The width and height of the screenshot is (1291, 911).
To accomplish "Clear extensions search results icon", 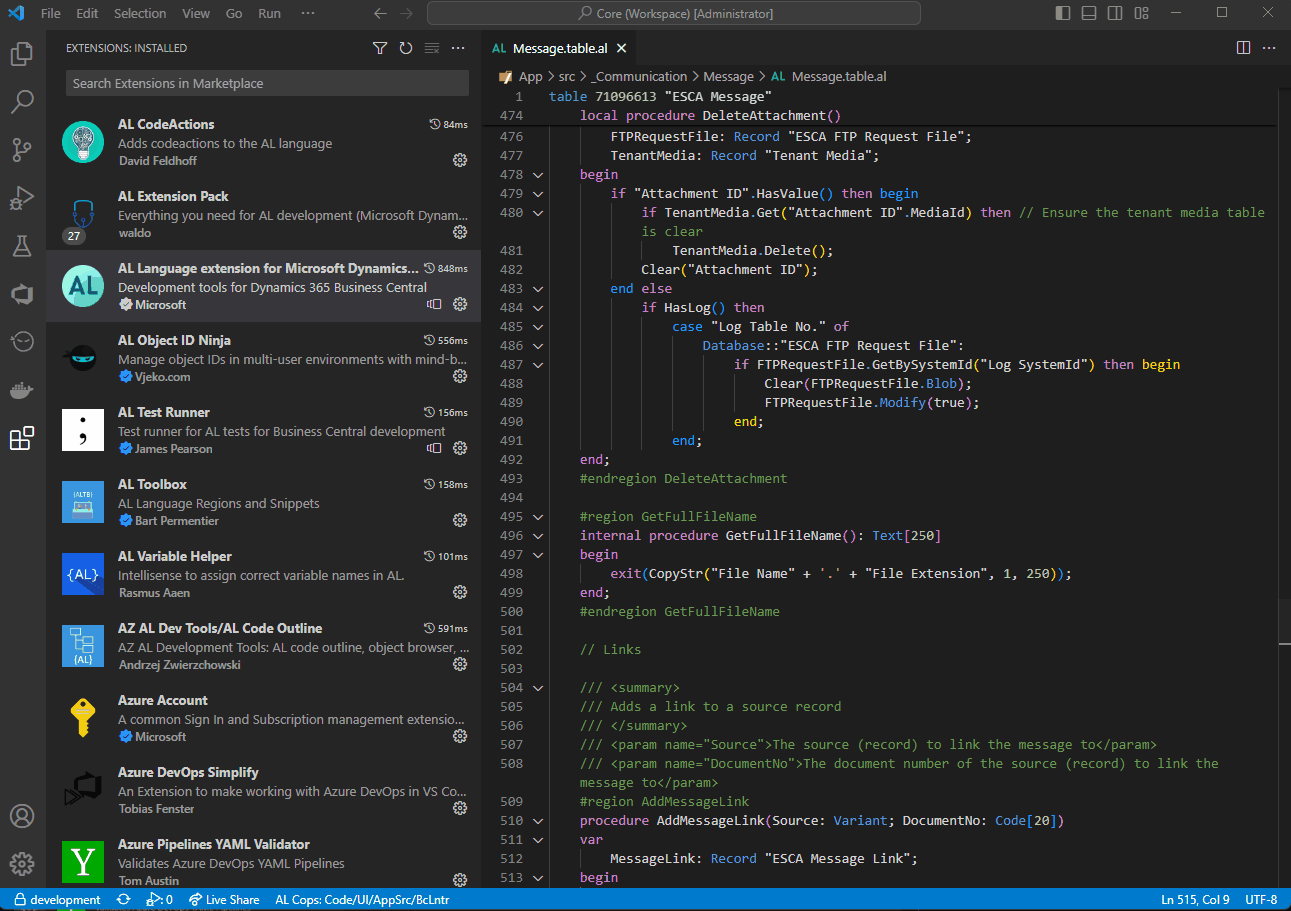I will tap(432, 48).
